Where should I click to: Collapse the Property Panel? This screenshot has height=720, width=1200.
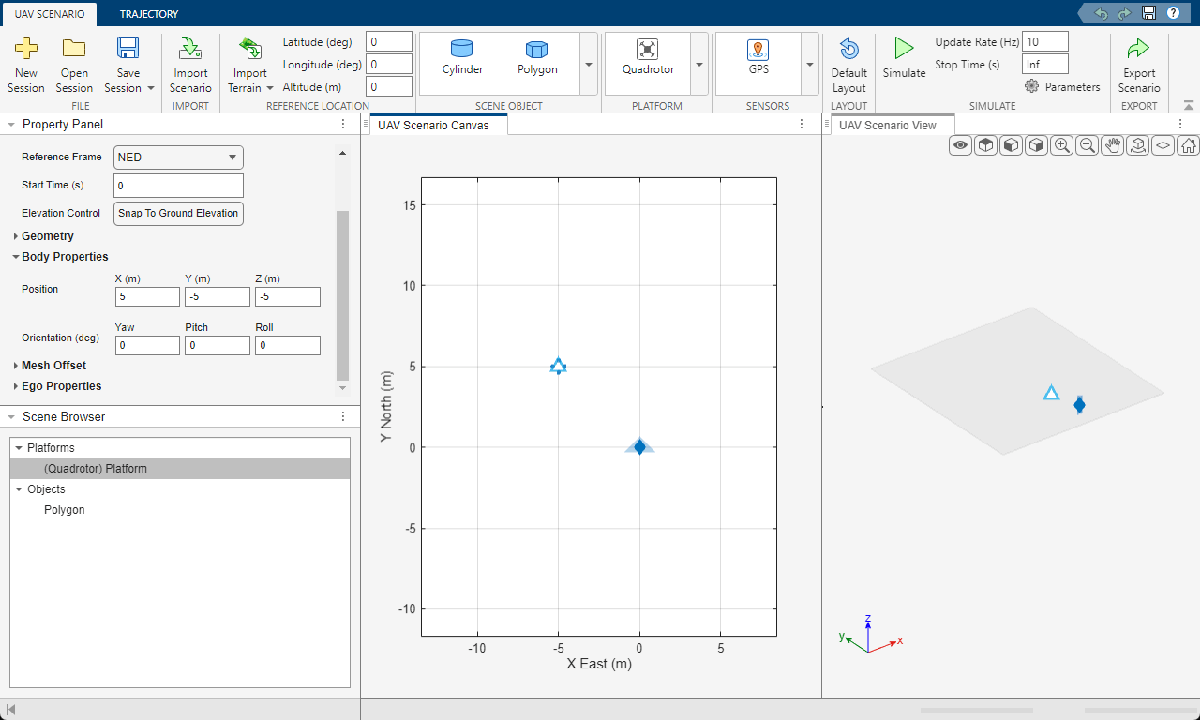pos(11,124)
